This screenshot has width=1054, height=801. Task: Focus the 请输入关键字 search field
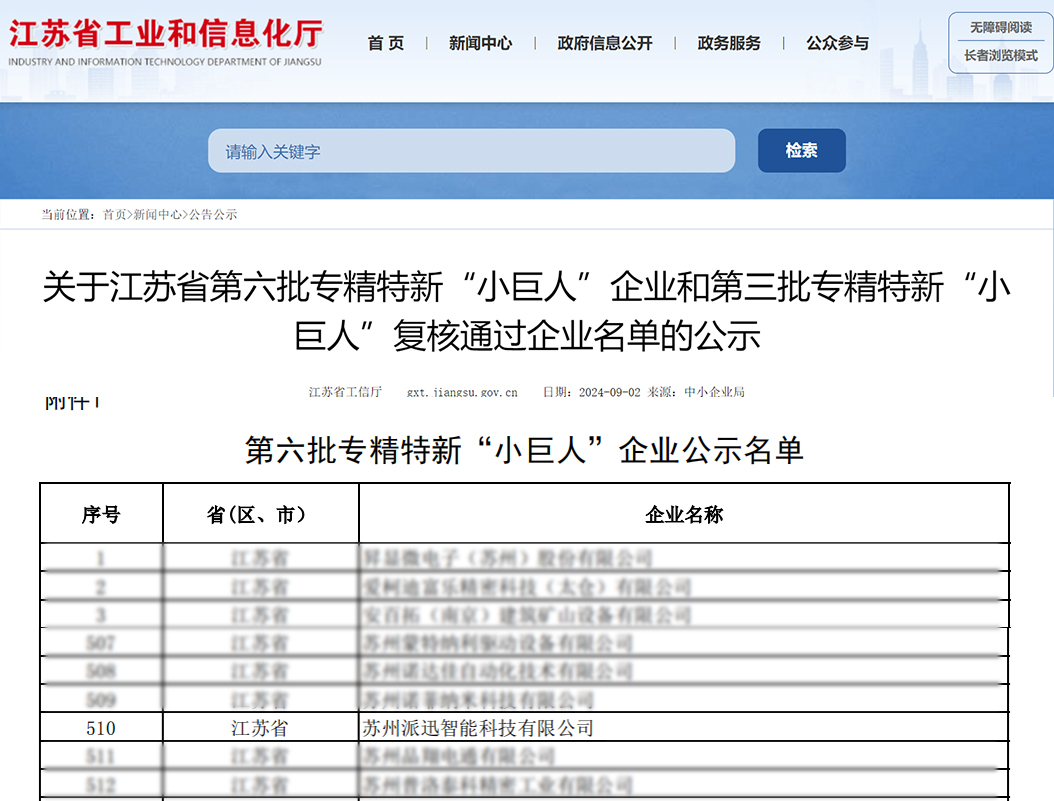click(471, 151)
